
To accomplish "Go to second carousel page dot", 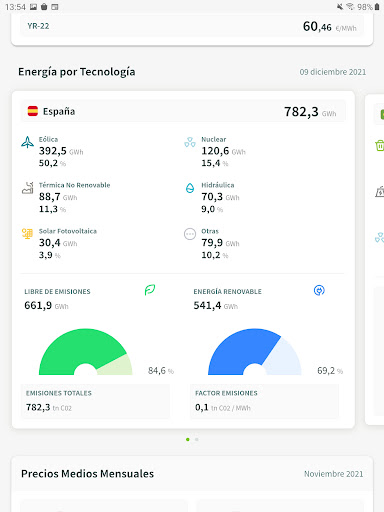I will point(197,439).
